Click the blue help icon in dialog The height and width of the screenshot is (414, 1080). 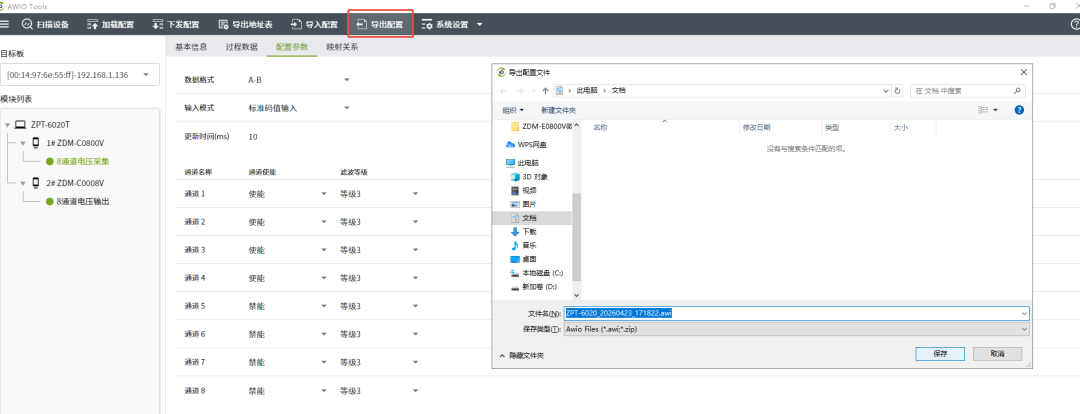[x=1019, y=110]
